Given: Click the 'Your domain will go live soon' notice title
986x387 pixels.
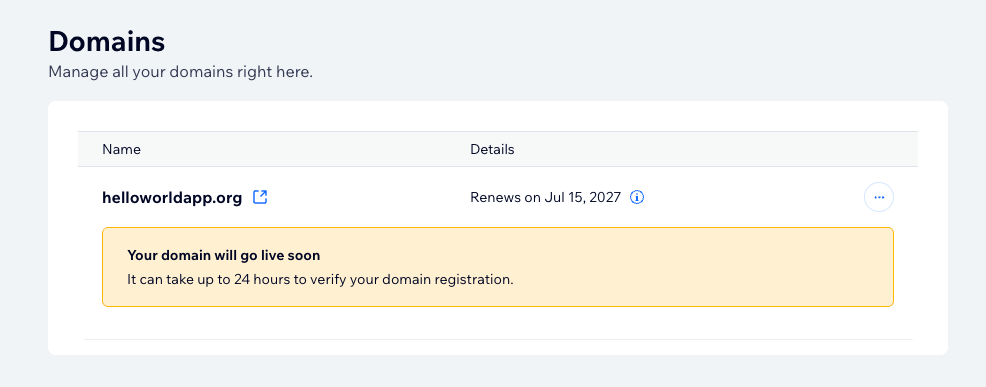Looking at the screenshot, I should [x=224, y=255].
